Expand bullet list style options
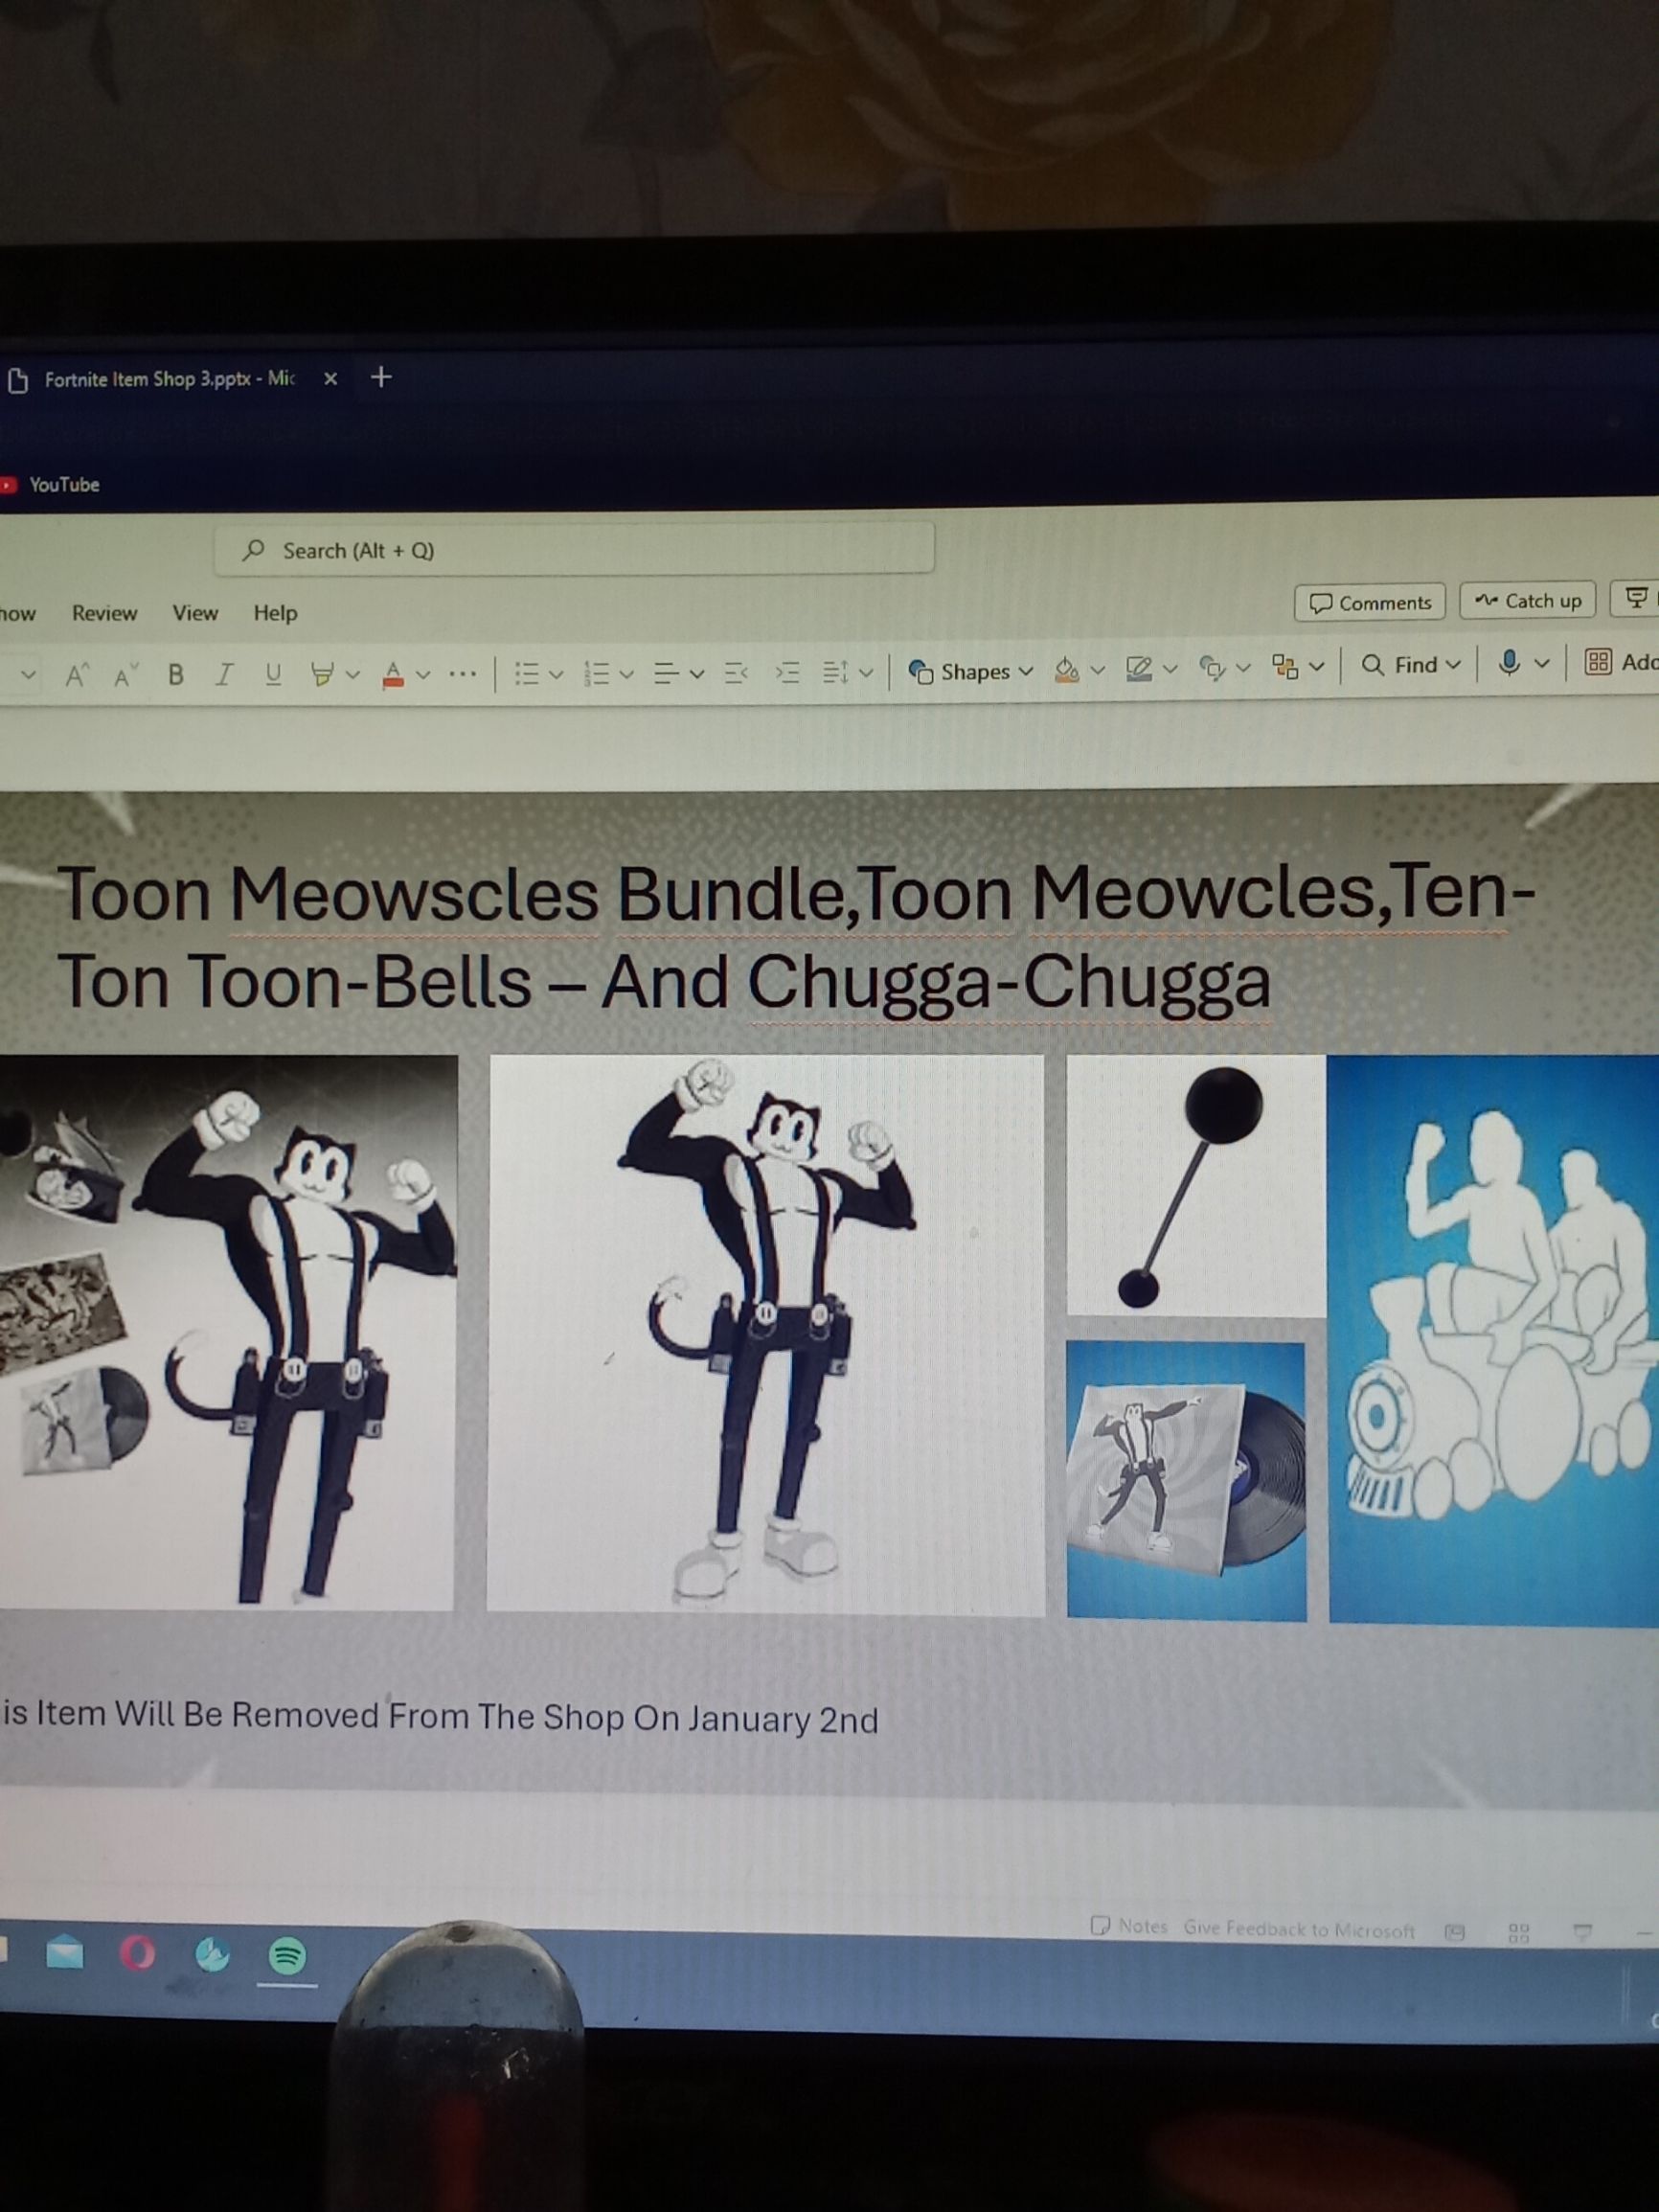Image resolution: width=1659 pixels, height=2212 pixels. [556, 675]
